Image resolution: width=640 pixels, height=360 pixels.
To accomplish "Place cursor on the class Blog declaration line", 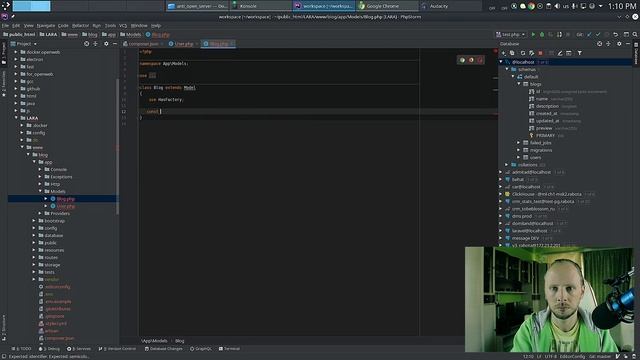I will 167,87.
